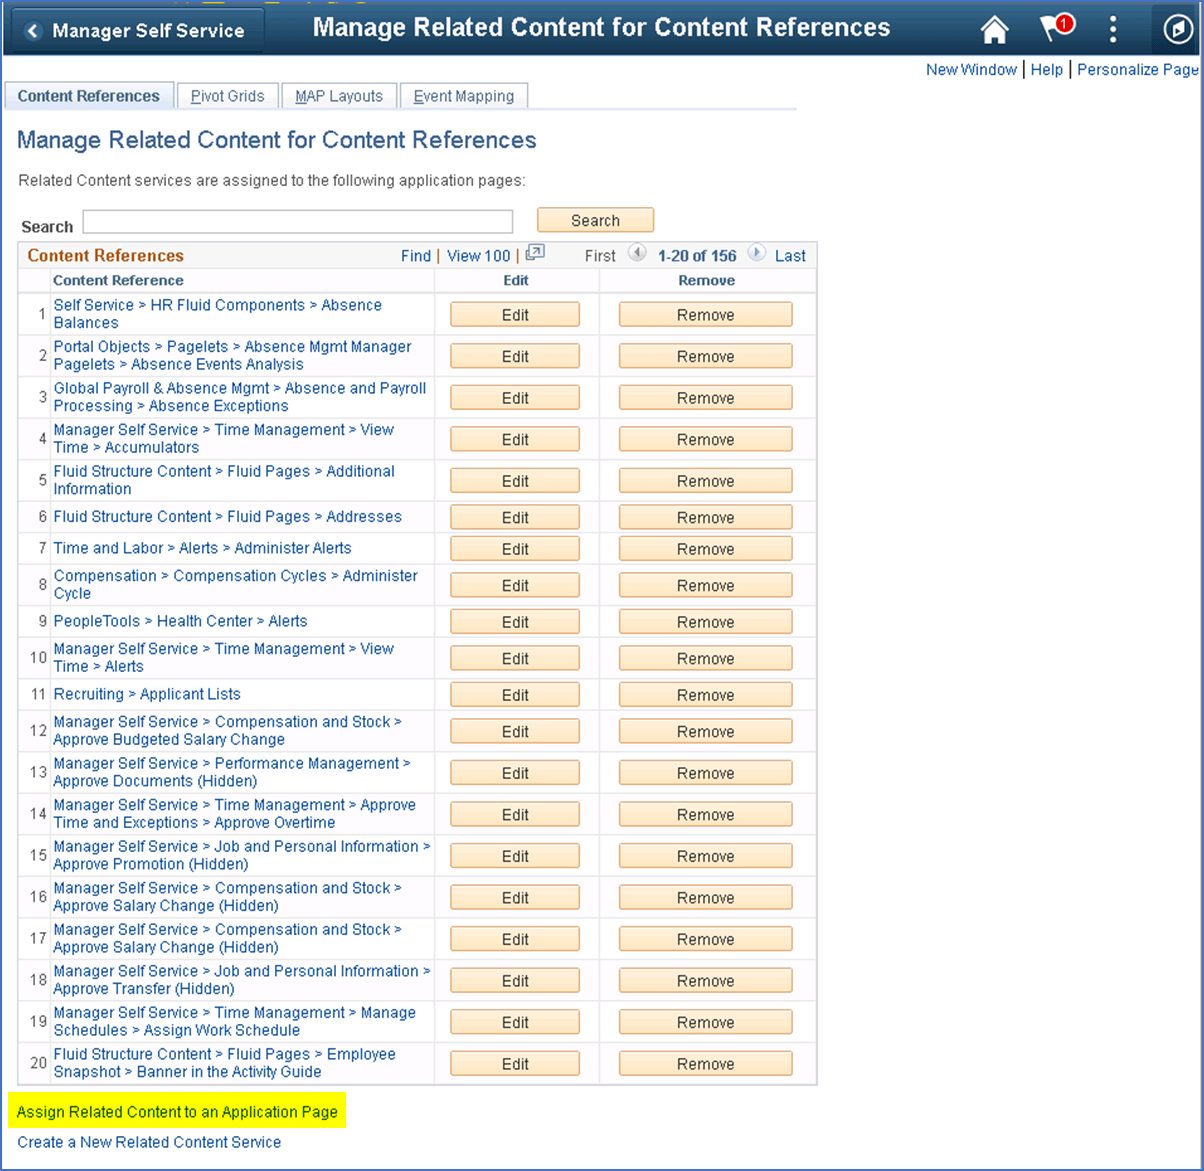
Task: Go to the Home page icon
Action: tap(994, 30)
